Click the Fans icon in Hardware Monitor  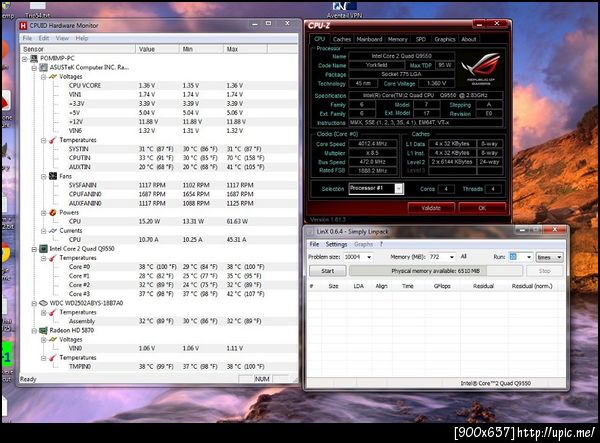point(53,176)
